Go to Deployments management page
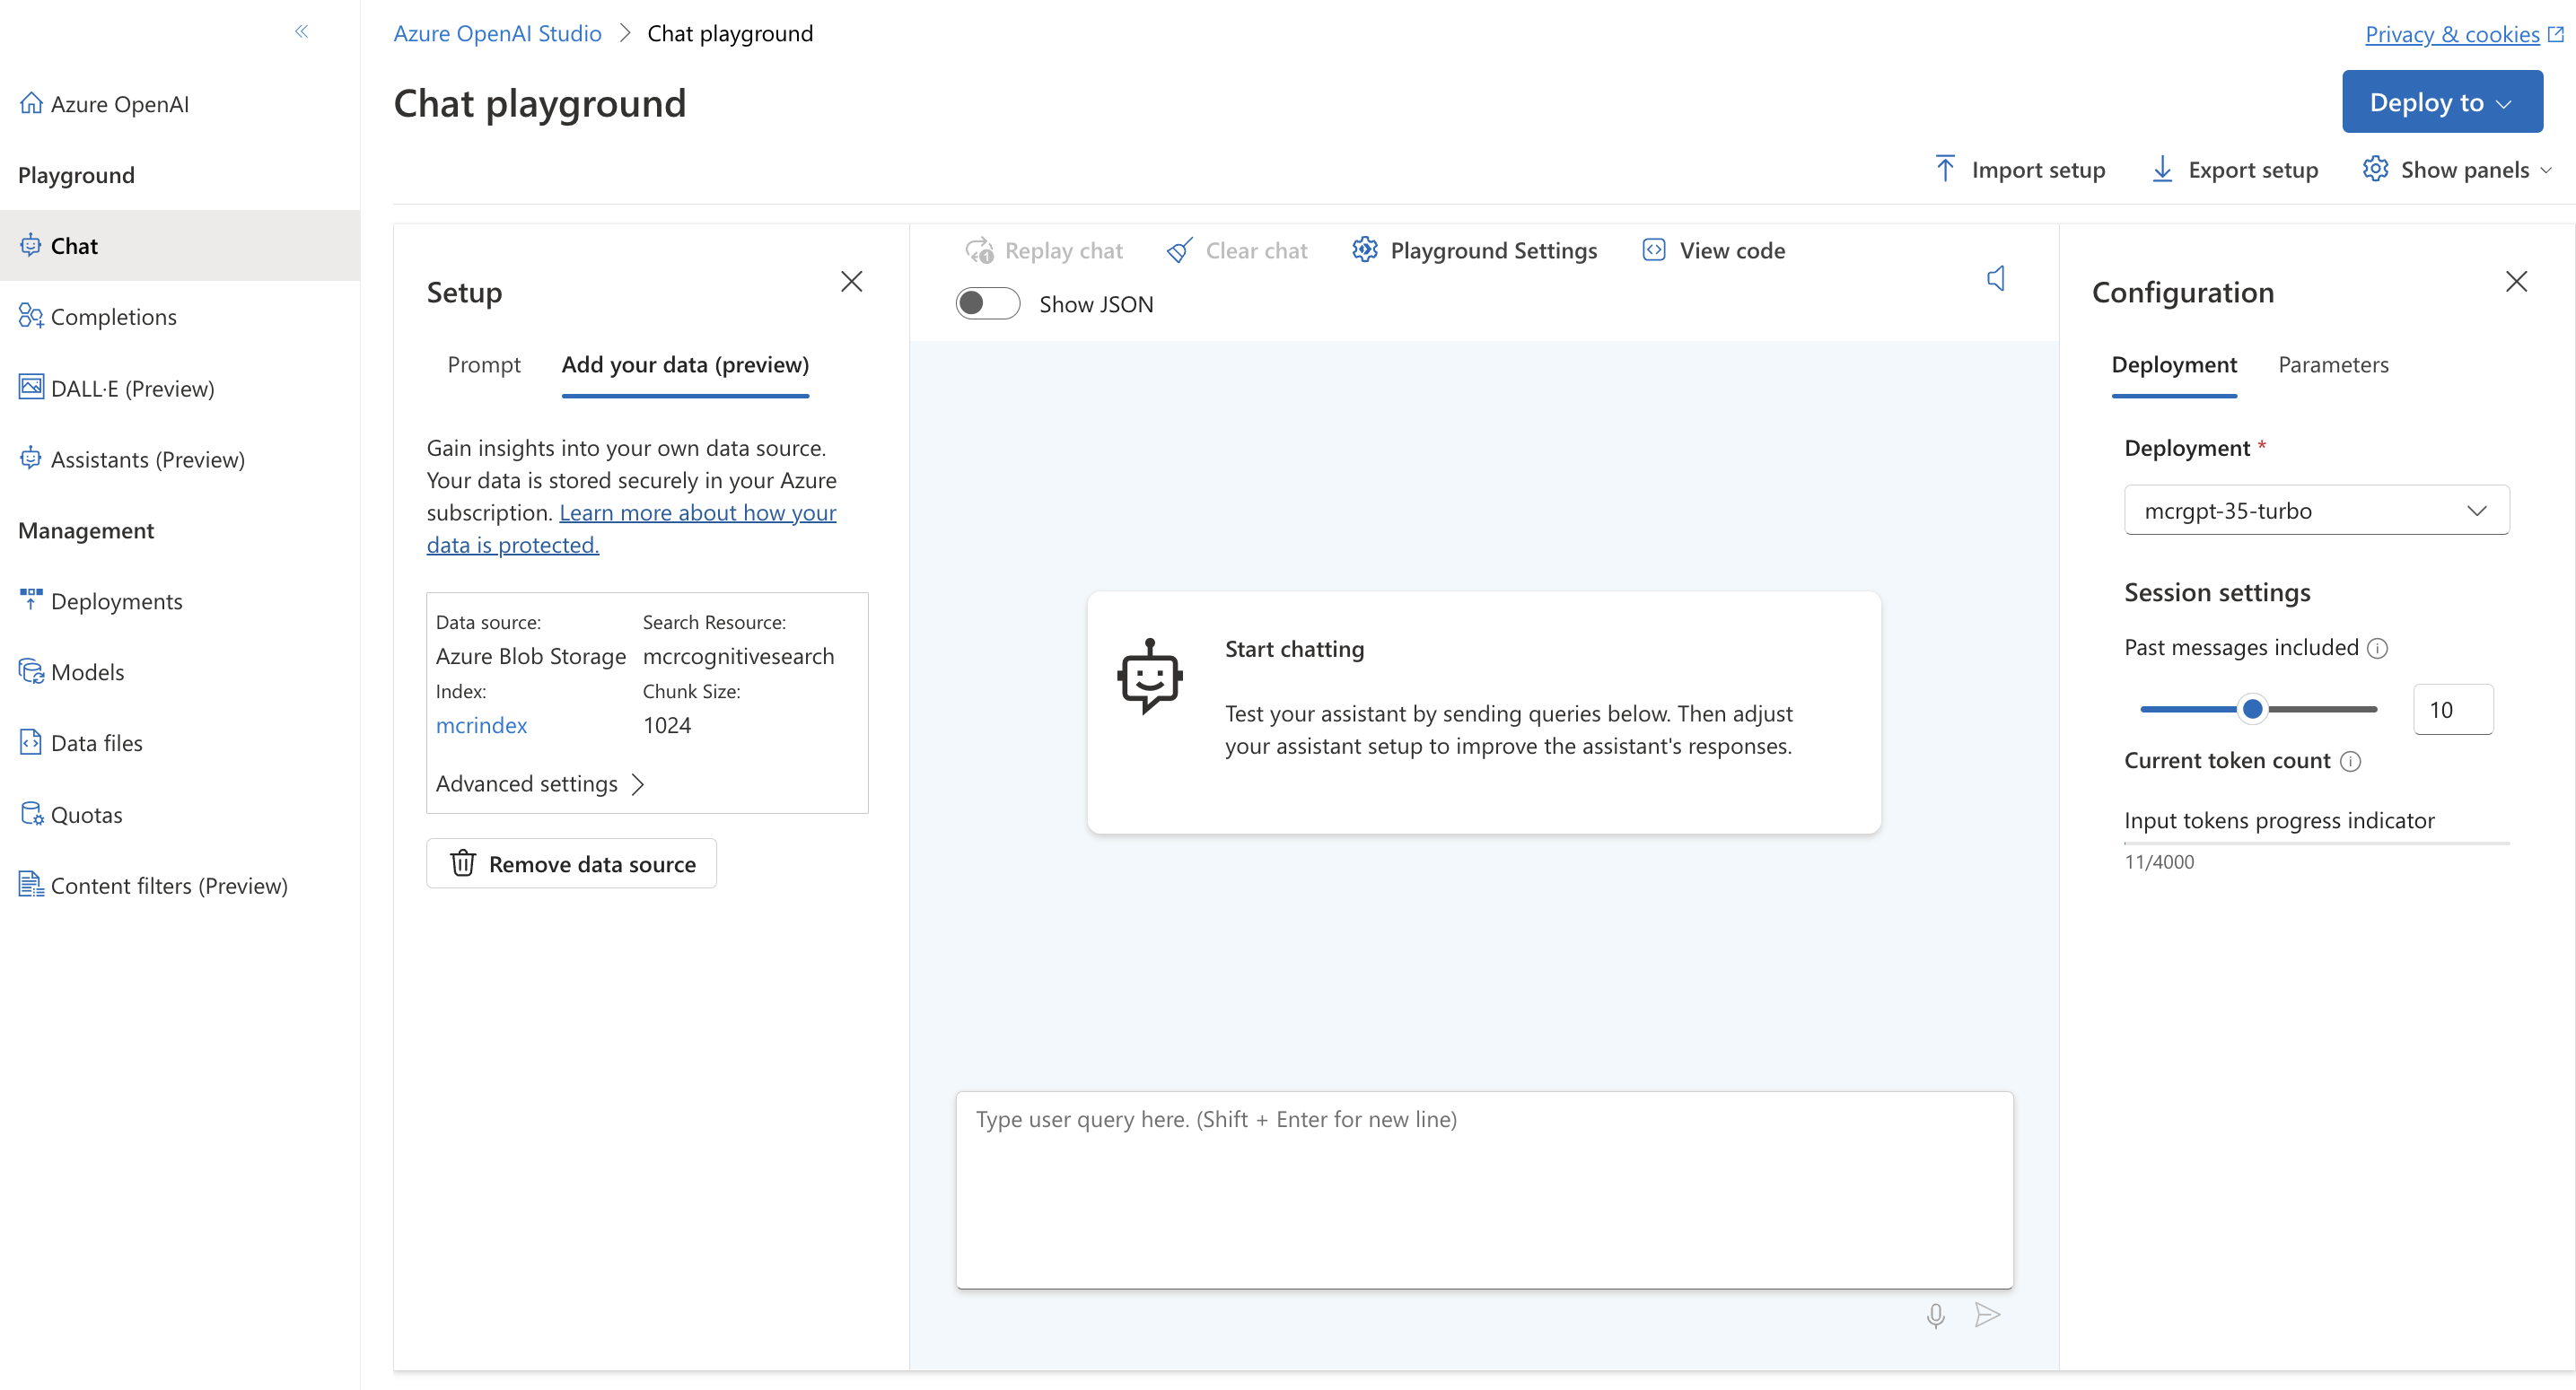2576x1390 pixels. (x=101, y=601)
